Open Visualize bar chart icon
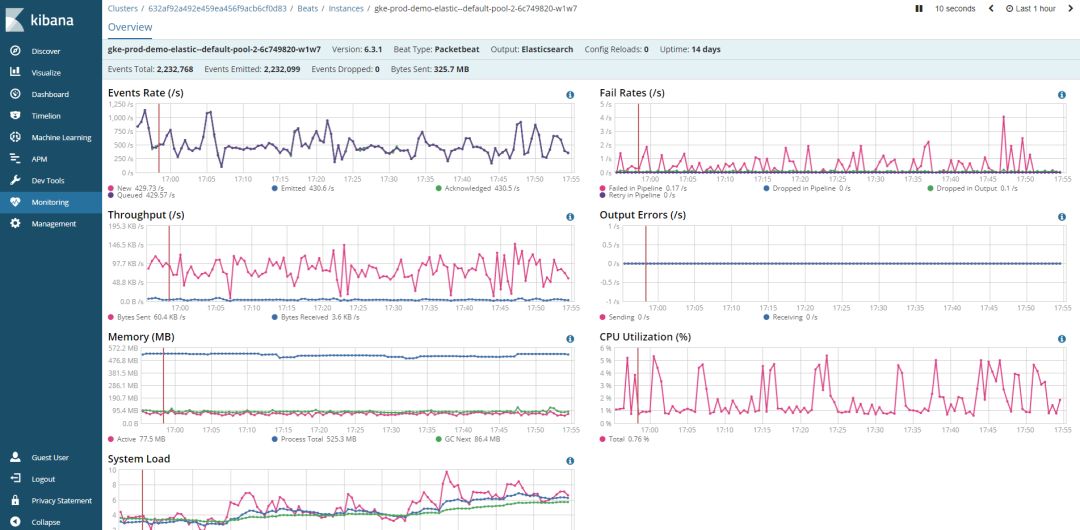 [x=15, y=72]
